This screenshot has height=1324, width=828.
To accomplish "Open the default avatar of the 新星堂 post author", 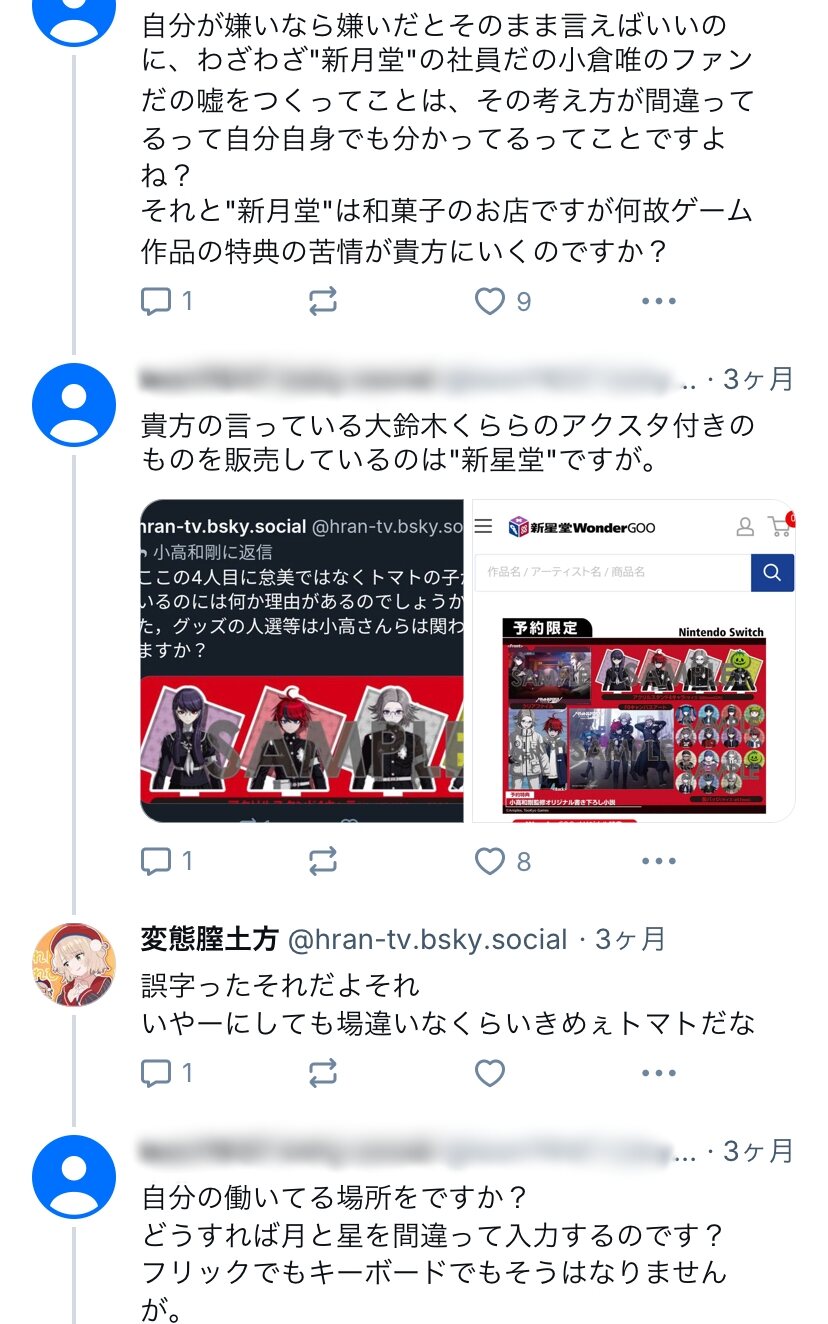I will [x=75, y=405].
